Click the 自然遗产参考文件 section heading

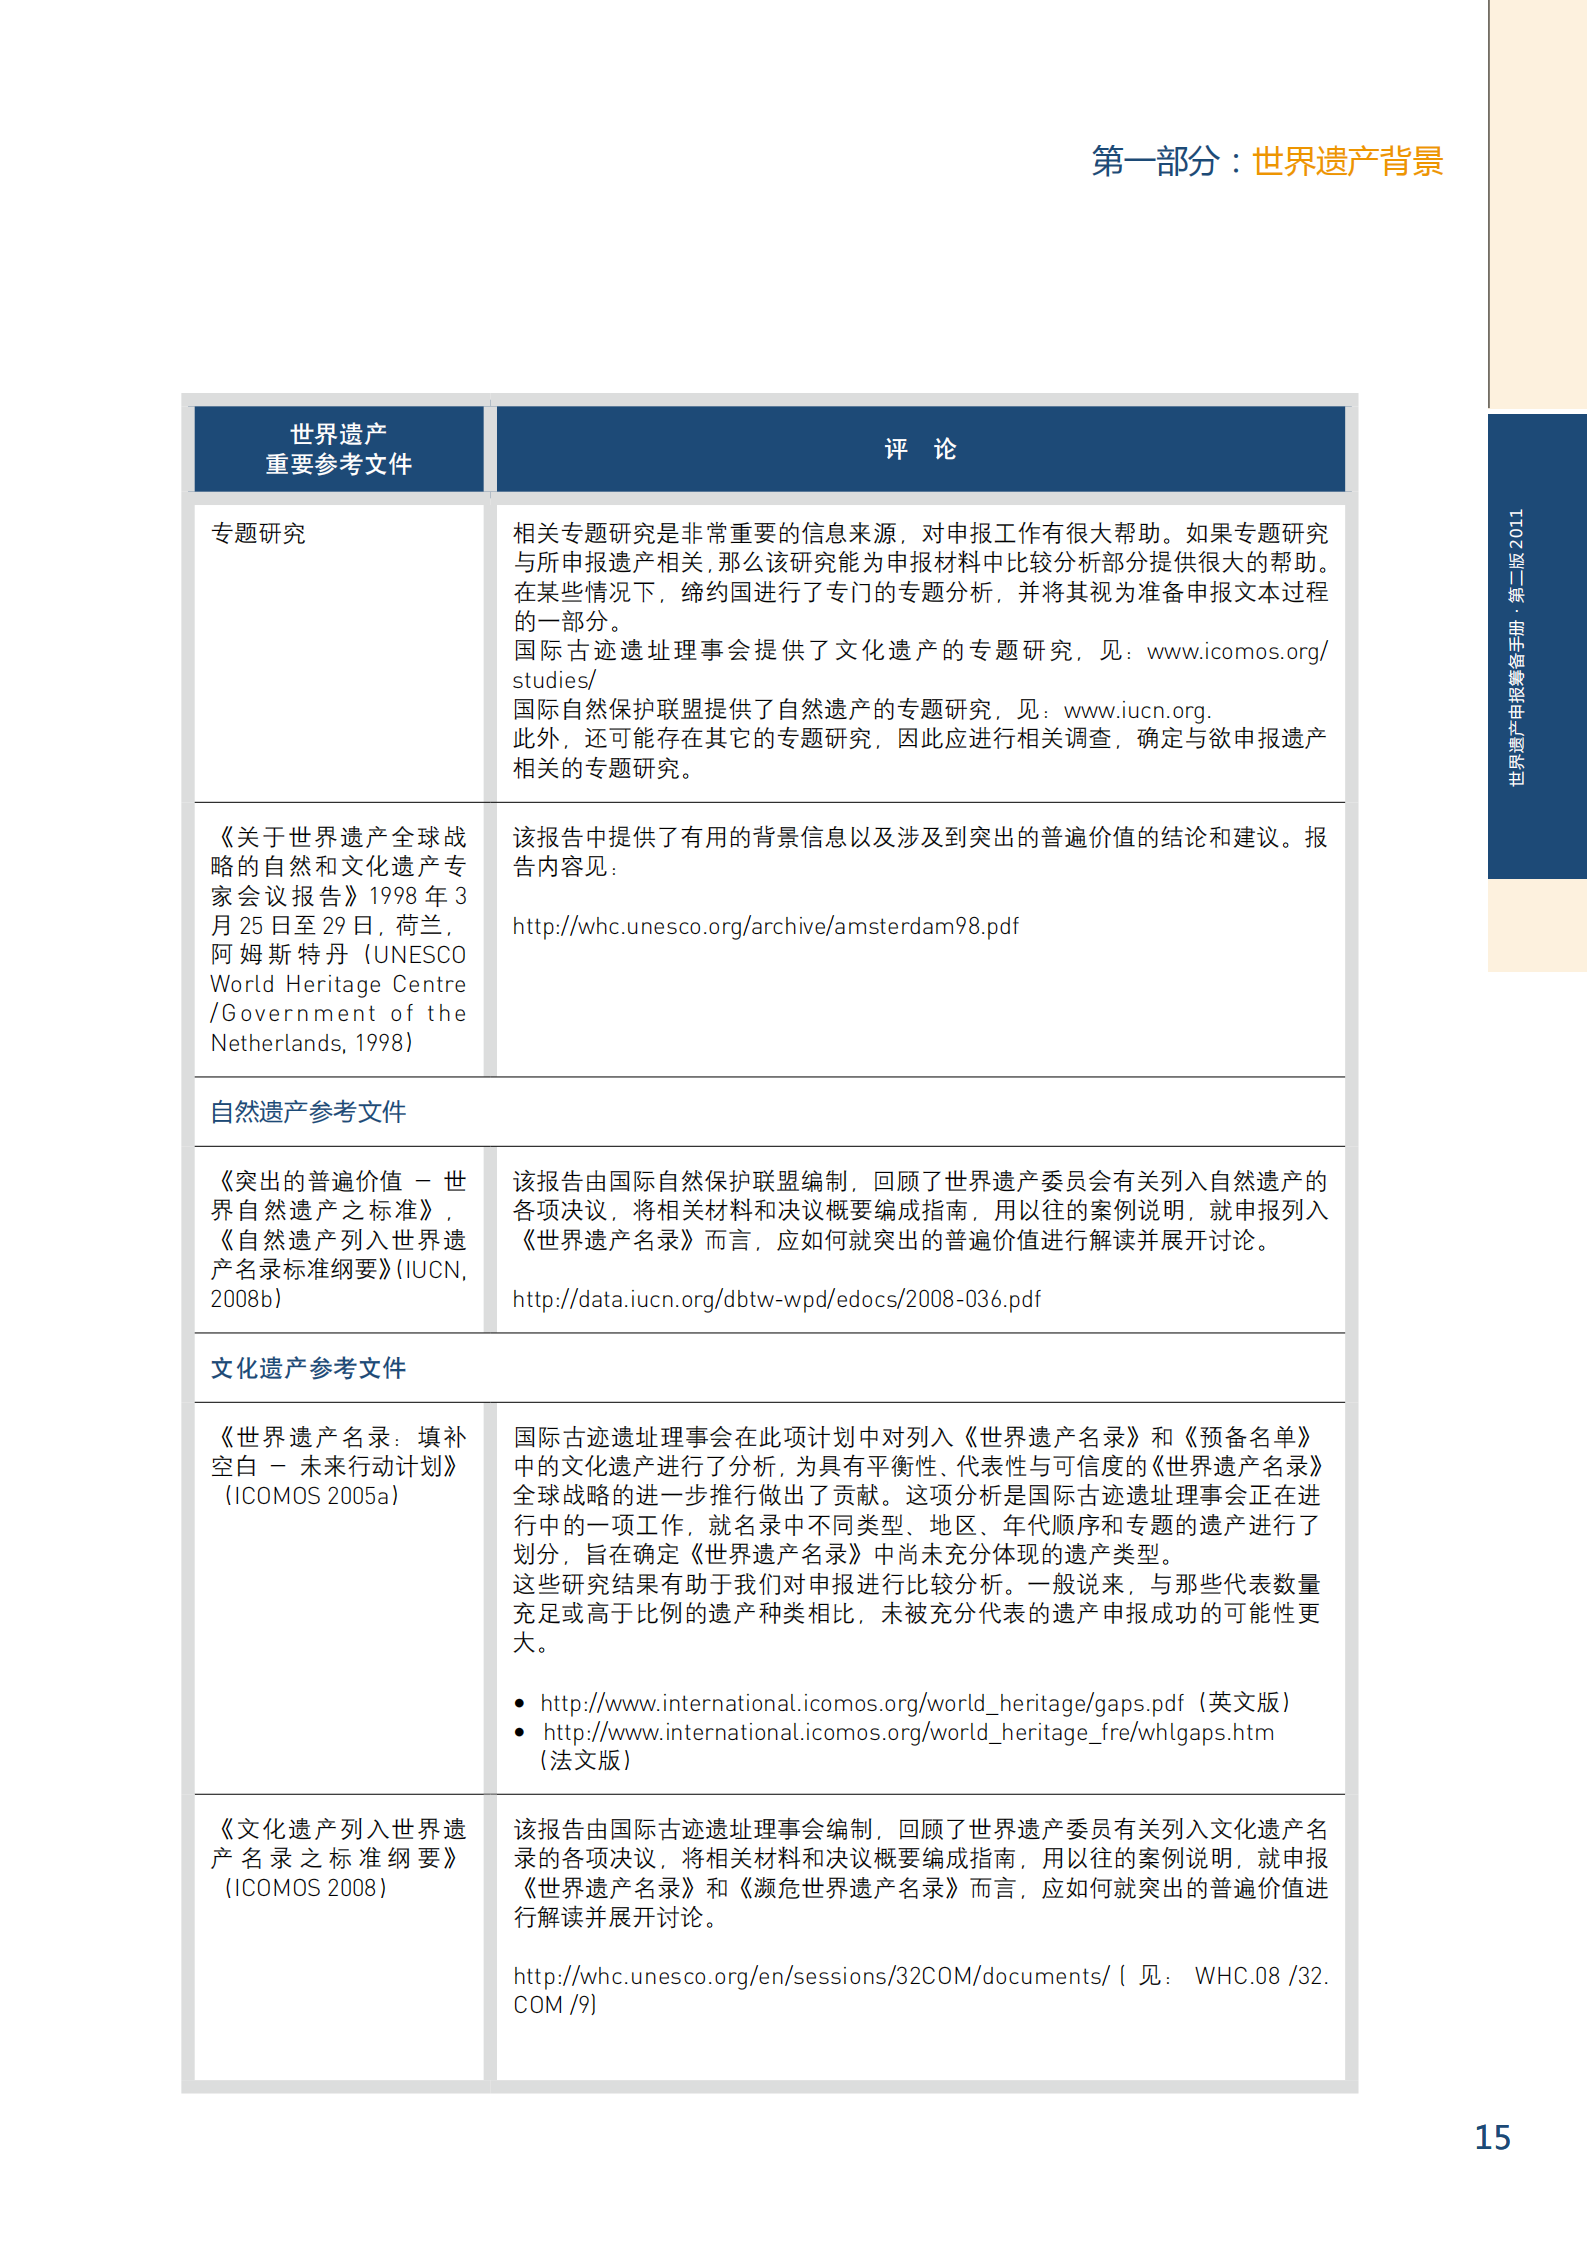coord(308,1112)
